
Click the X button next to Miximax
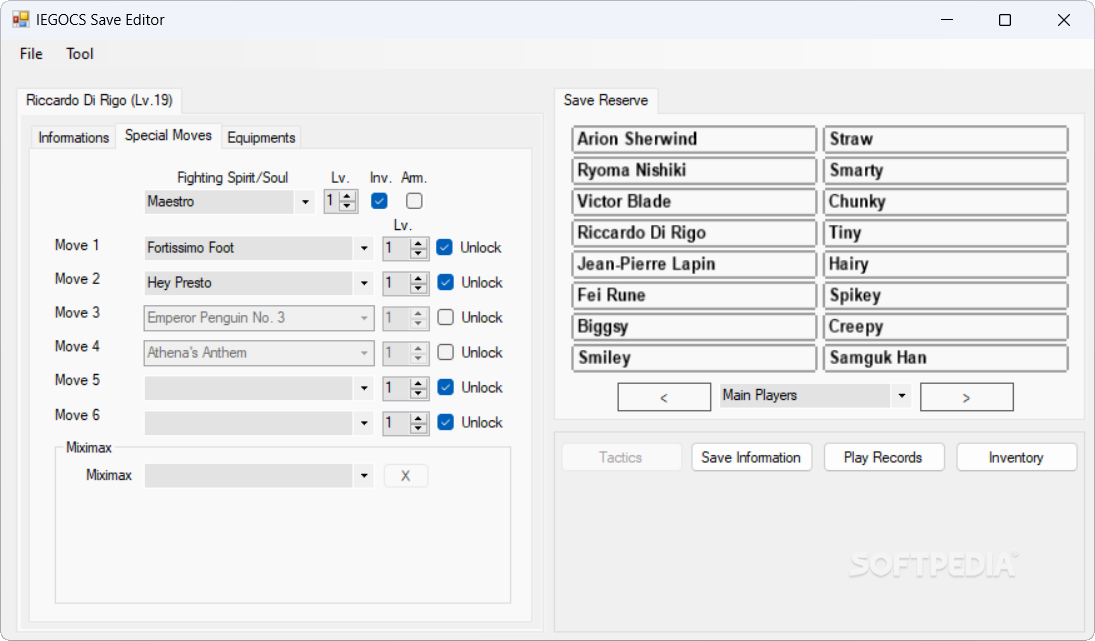coord(406,476)
